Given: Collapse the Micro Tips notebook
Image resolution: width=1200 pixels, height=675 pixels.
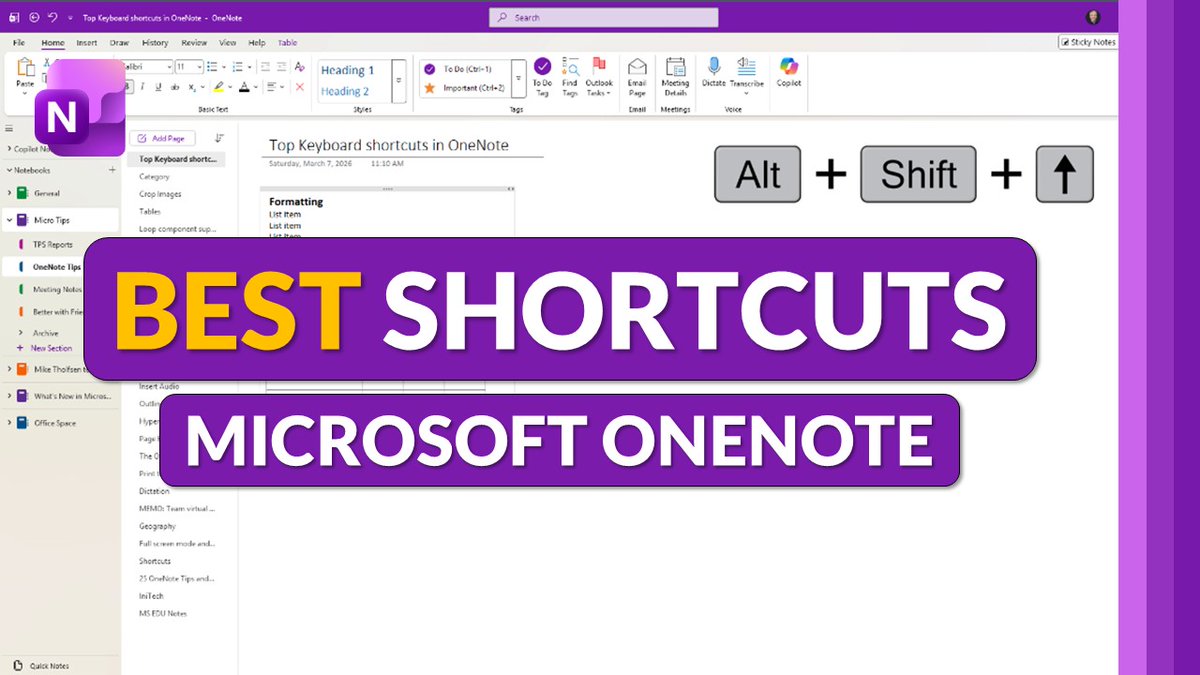Looking at the screenshot, I should 9,220.
